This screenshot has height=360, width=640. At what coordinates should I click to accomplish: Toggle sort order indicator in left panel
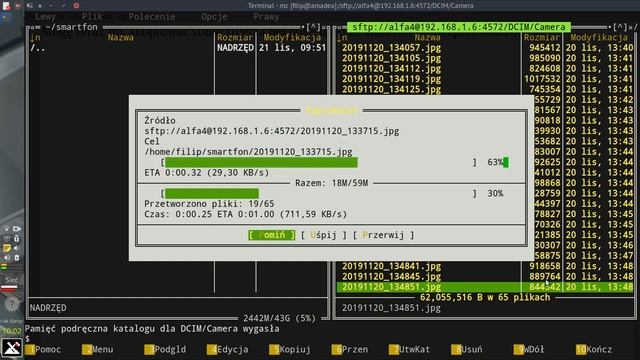35,38
